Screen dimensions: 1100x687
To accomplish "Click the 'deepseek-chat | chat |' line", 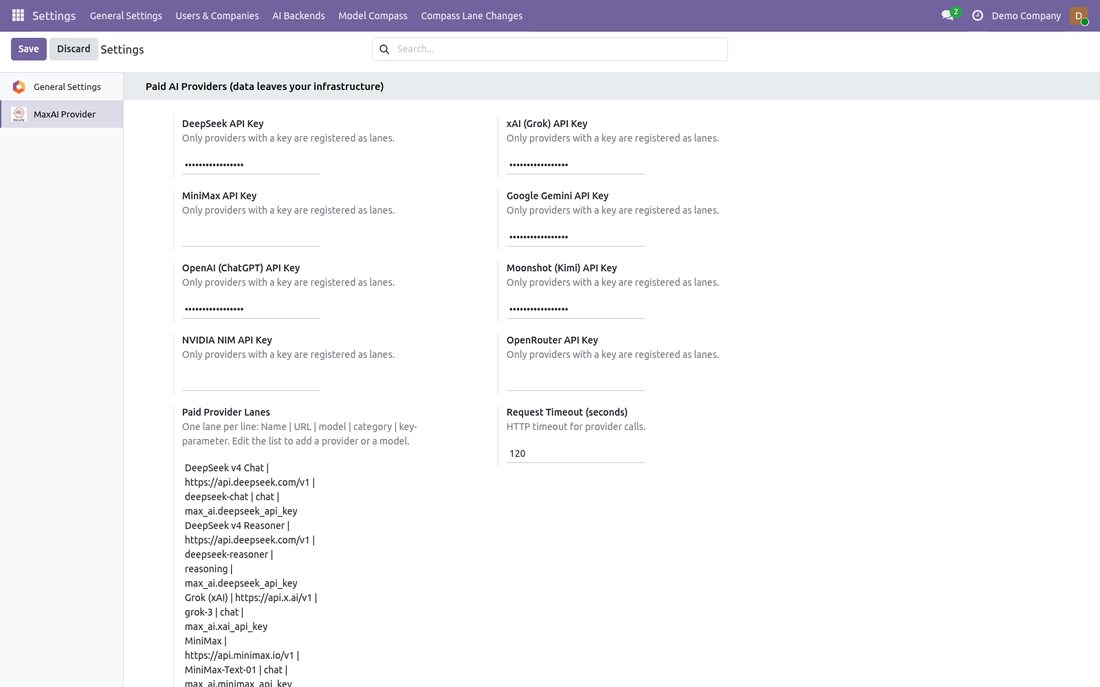I will [x=232, y=497].
